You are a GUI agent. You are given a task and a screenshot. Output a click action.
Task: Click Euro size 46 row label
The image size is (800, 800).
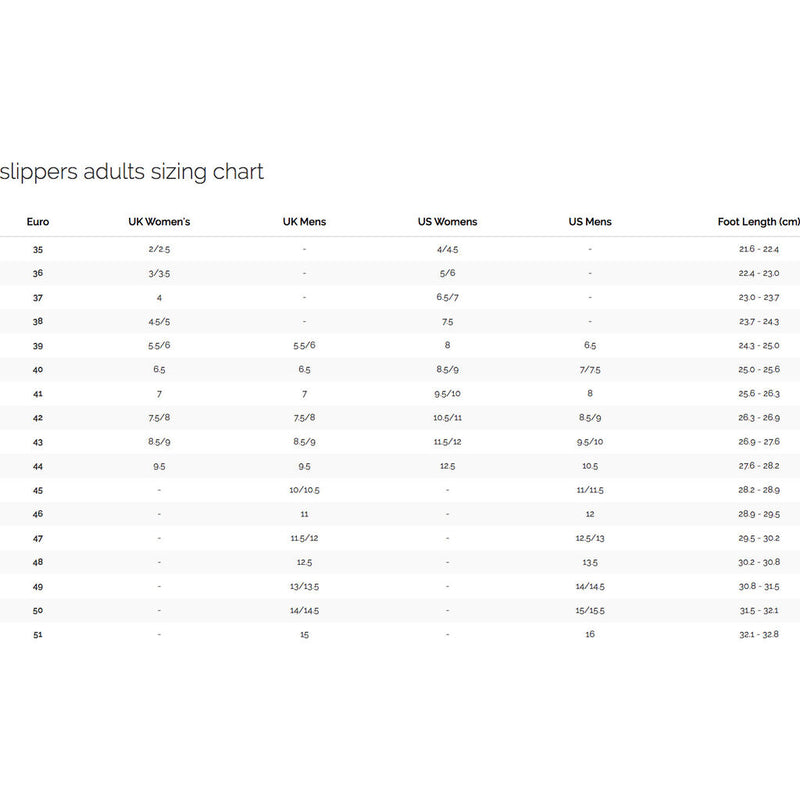pyautogui.click(x=38, y=514)
